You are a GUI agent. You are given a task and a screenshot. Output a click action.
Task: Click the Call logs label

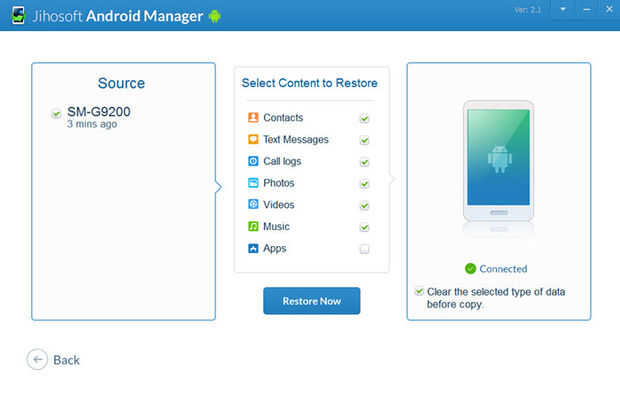(x=282, y=161)
